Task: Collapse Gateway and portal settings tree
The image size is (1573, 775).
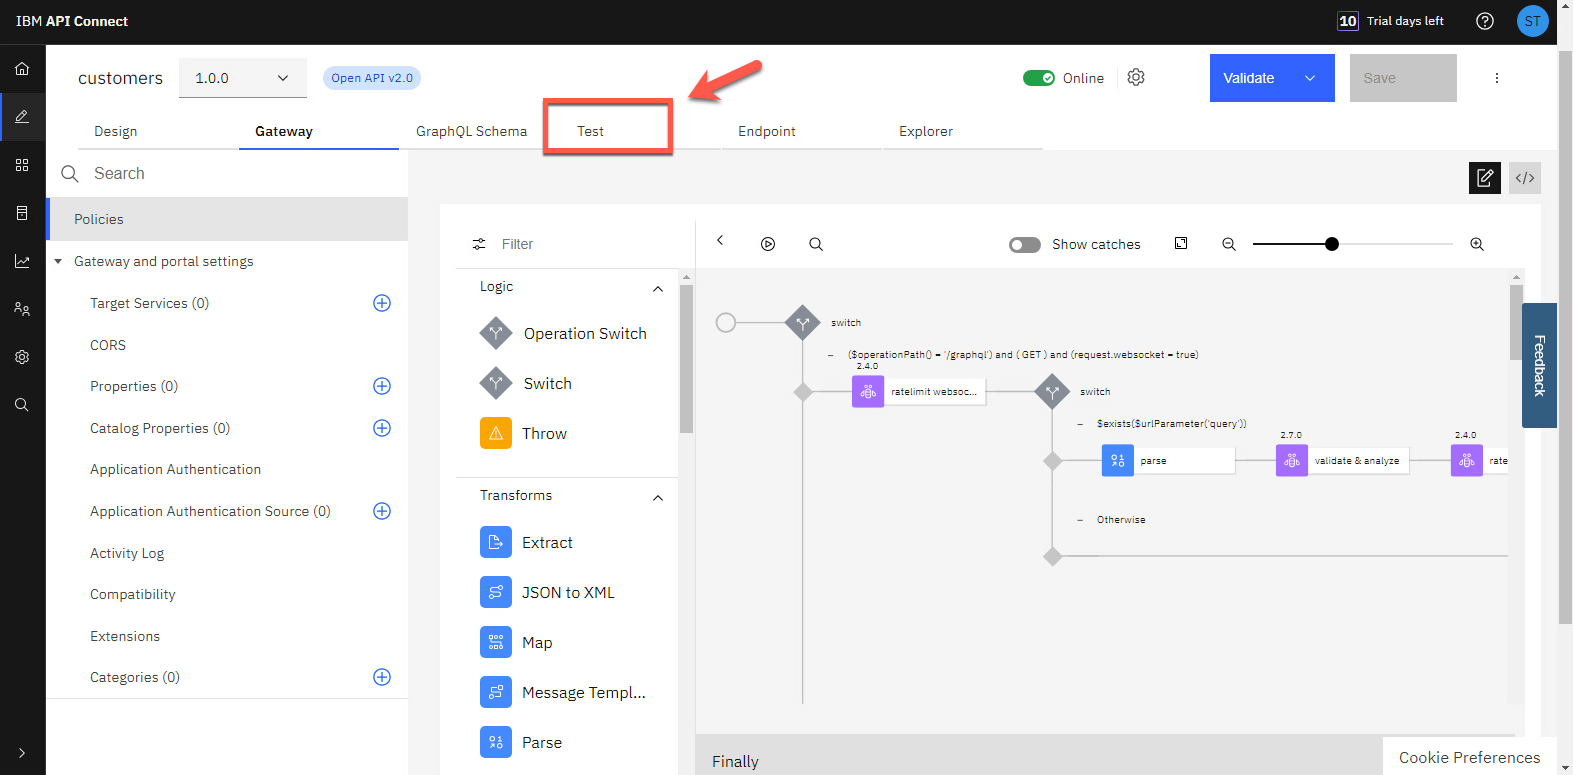Action: coord(58,262)
